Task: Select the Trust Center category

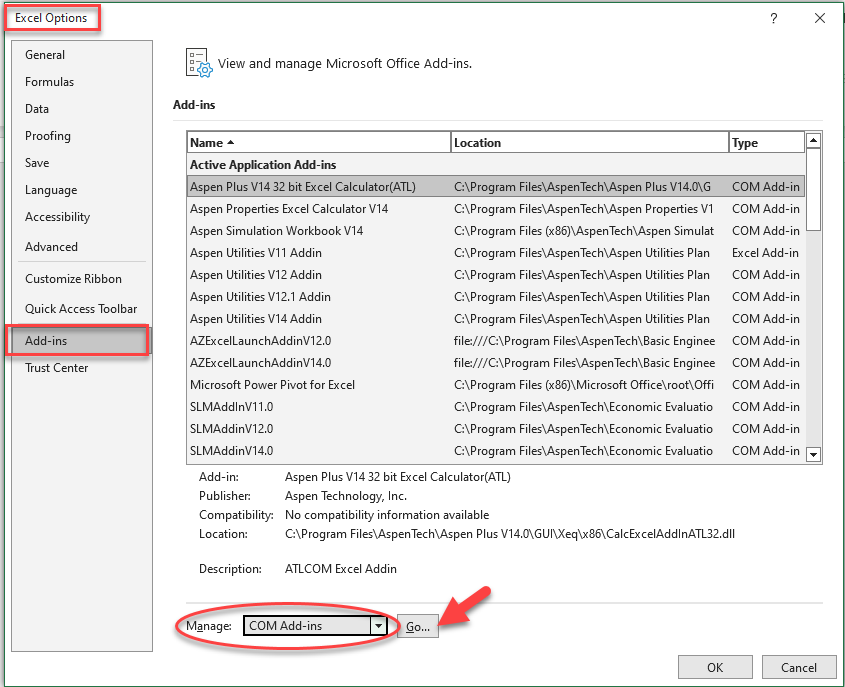Action: [56, 368]
